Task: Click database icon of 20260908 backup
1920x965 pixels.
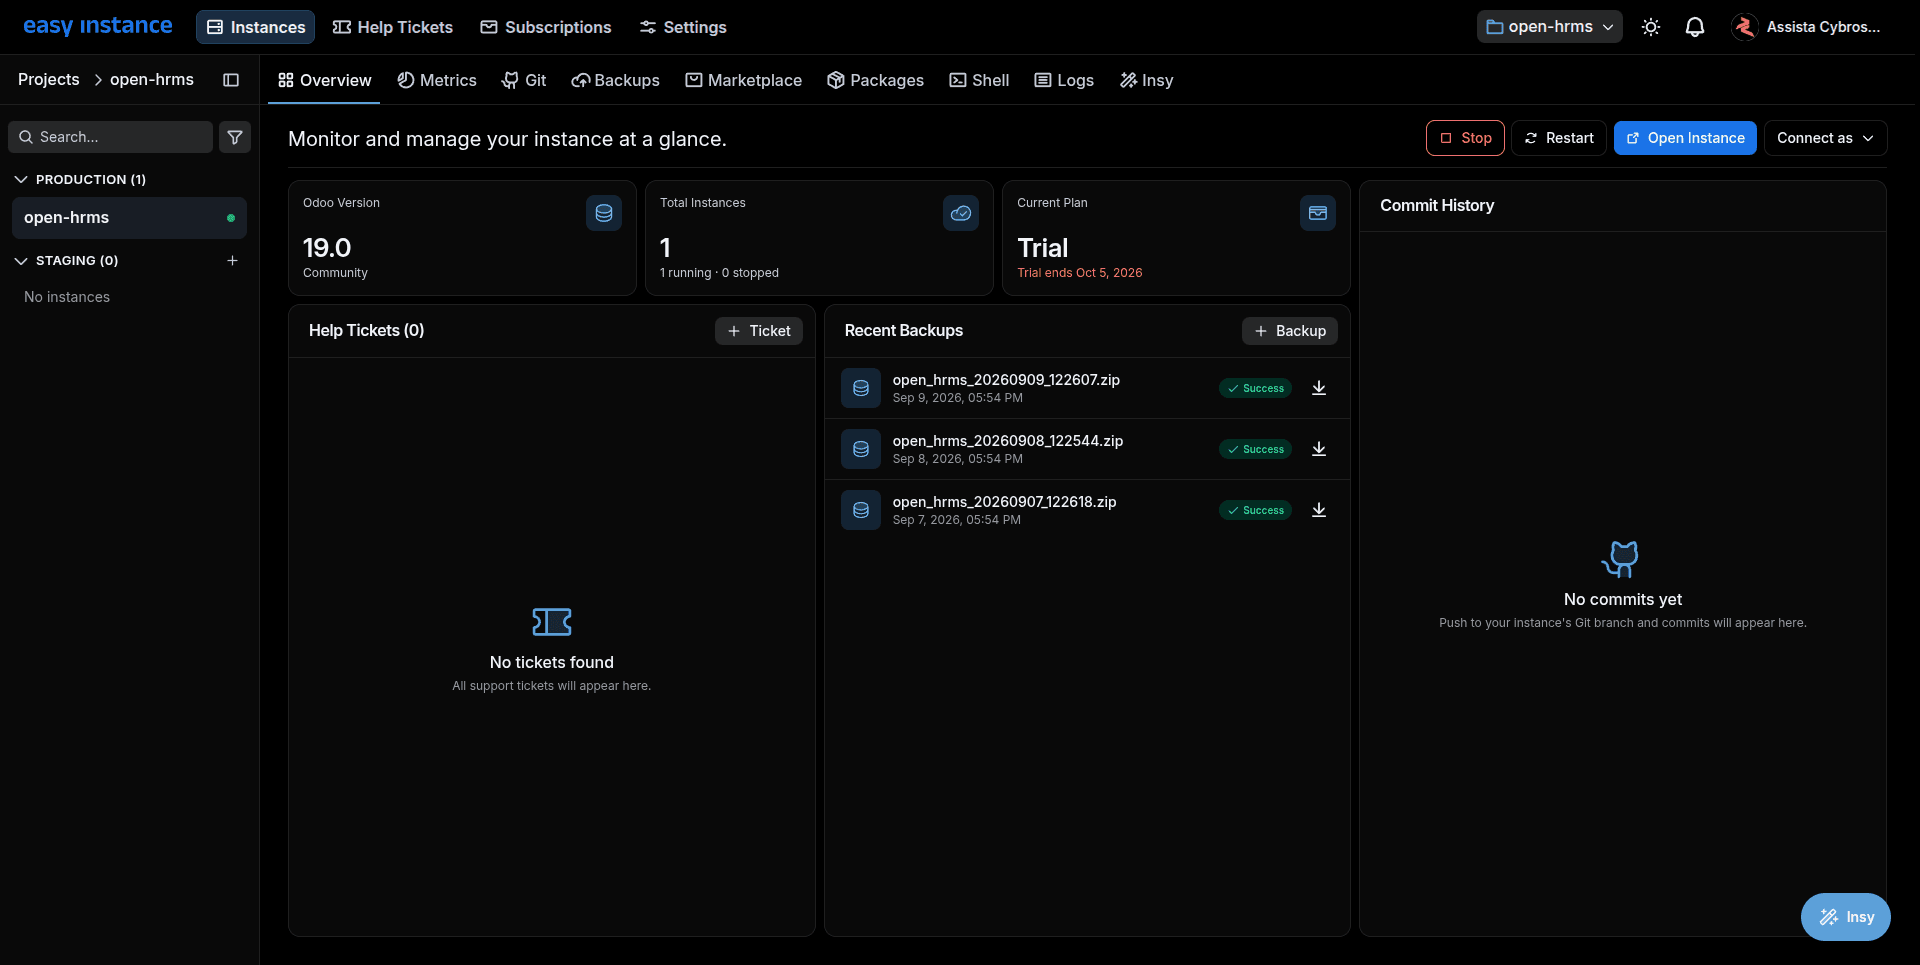Action: 861,449
